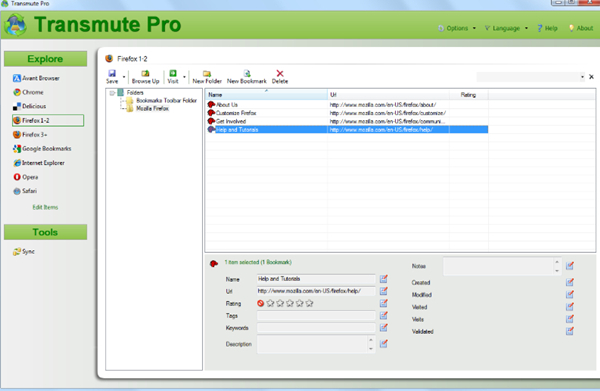Add a New Bookmark via toolbar
The image size is (600, 391).
click(x=247, y=77)
